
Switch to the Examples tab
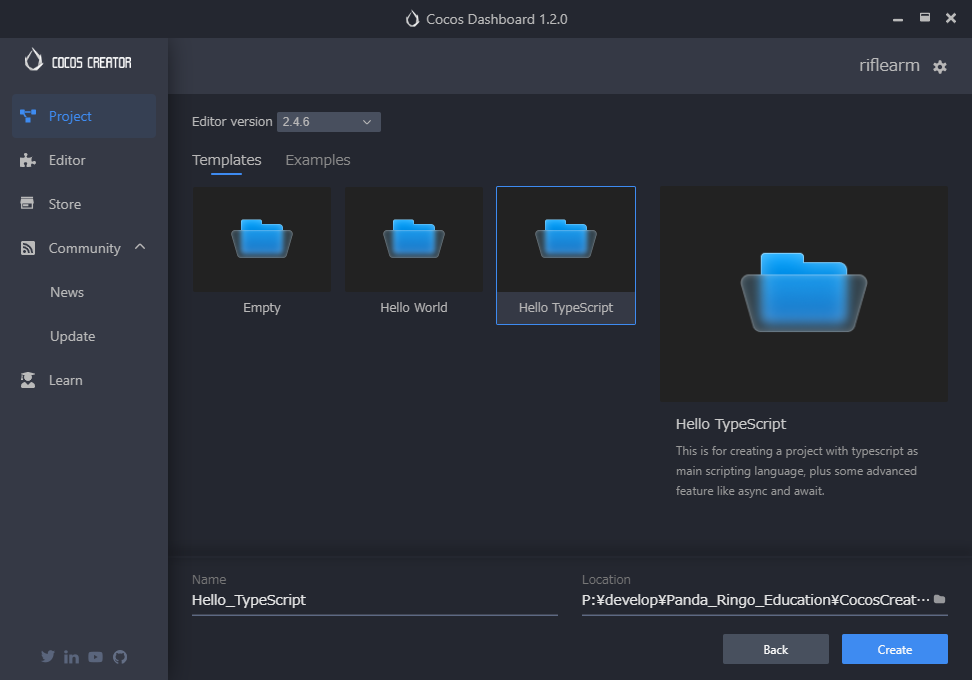317,160
